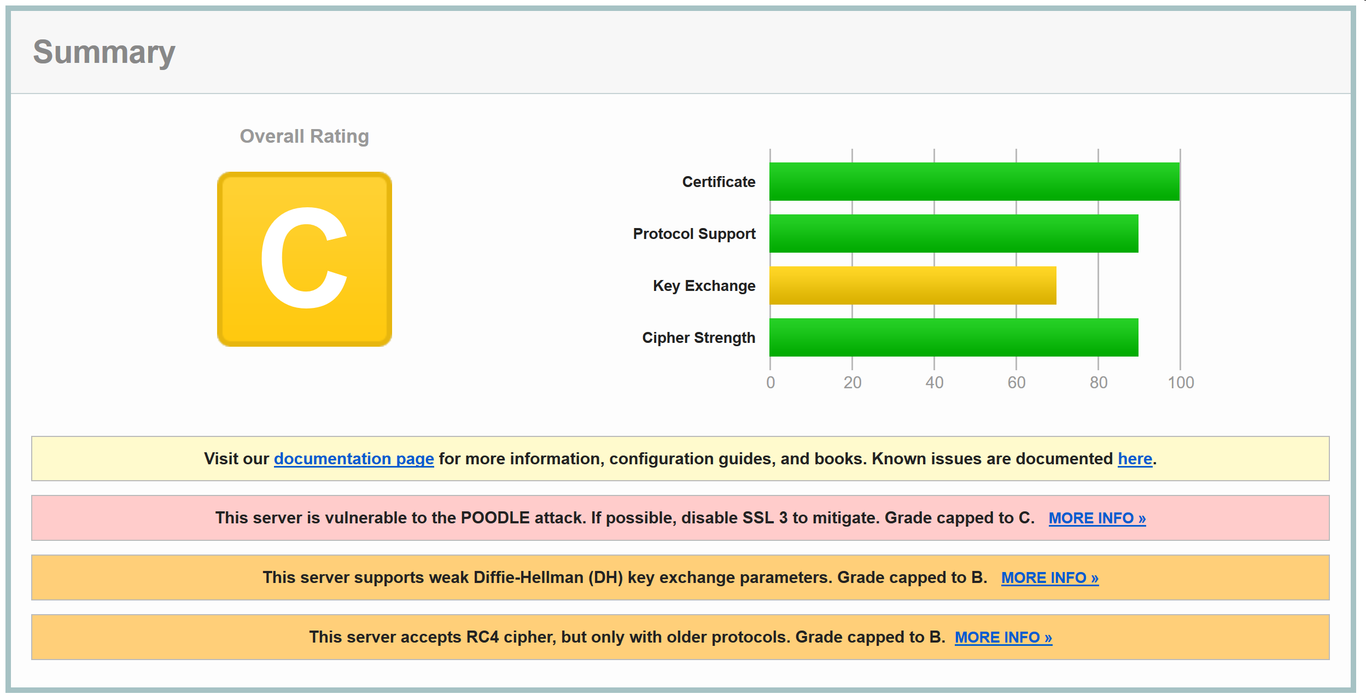
Task: Click the Cipher Strength score bar
Action: point(954,337)
